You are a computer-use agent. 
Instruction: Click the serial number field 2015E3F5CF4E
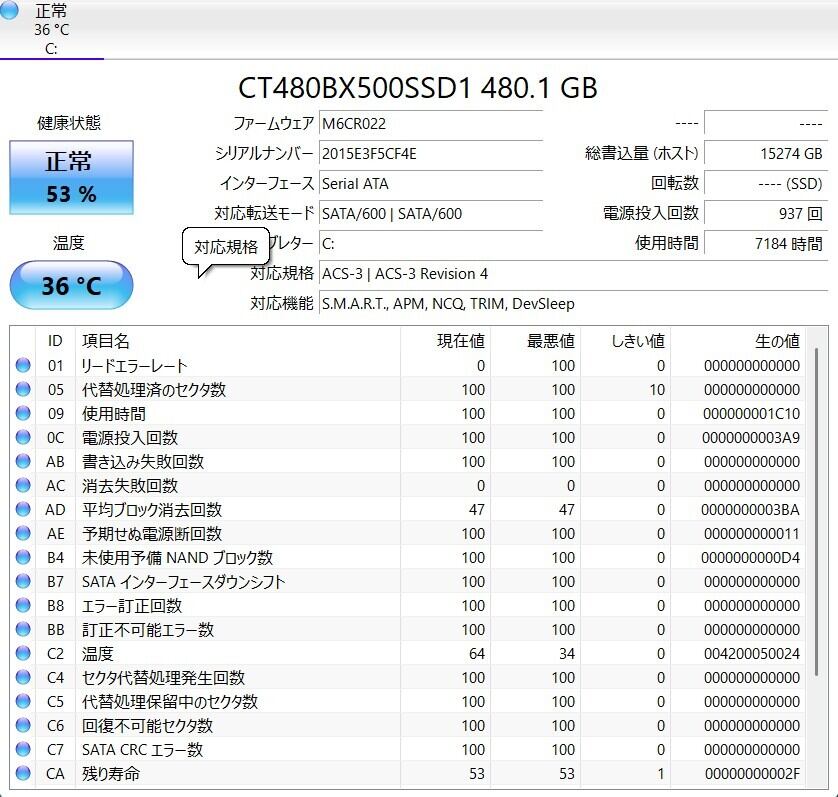pyautogui.click(x=430, y=154)
